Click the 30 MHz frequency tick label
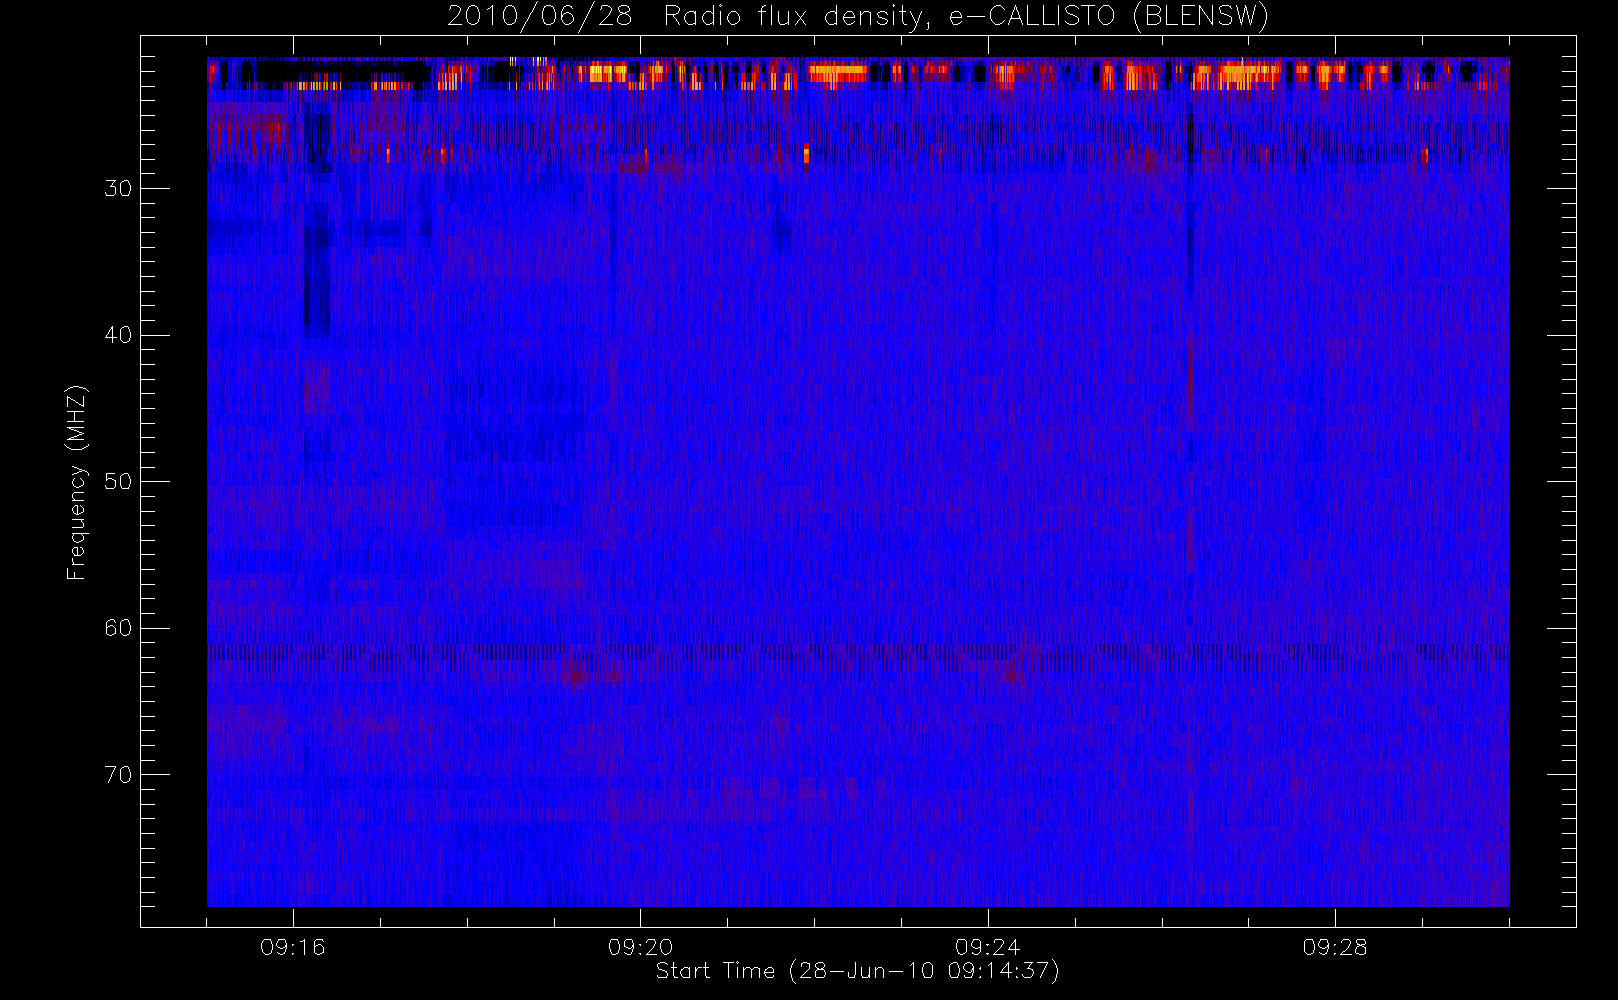Image resolution: width=1618 pixels, height=1000 pixels. [x=118, y=188]
